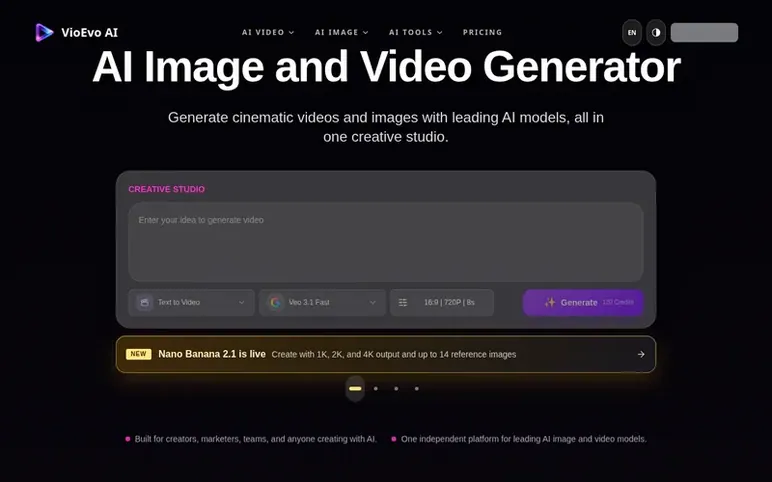Select the third carousel dot indicator
The width and height of the screenshot is (772, 482).
396,388
